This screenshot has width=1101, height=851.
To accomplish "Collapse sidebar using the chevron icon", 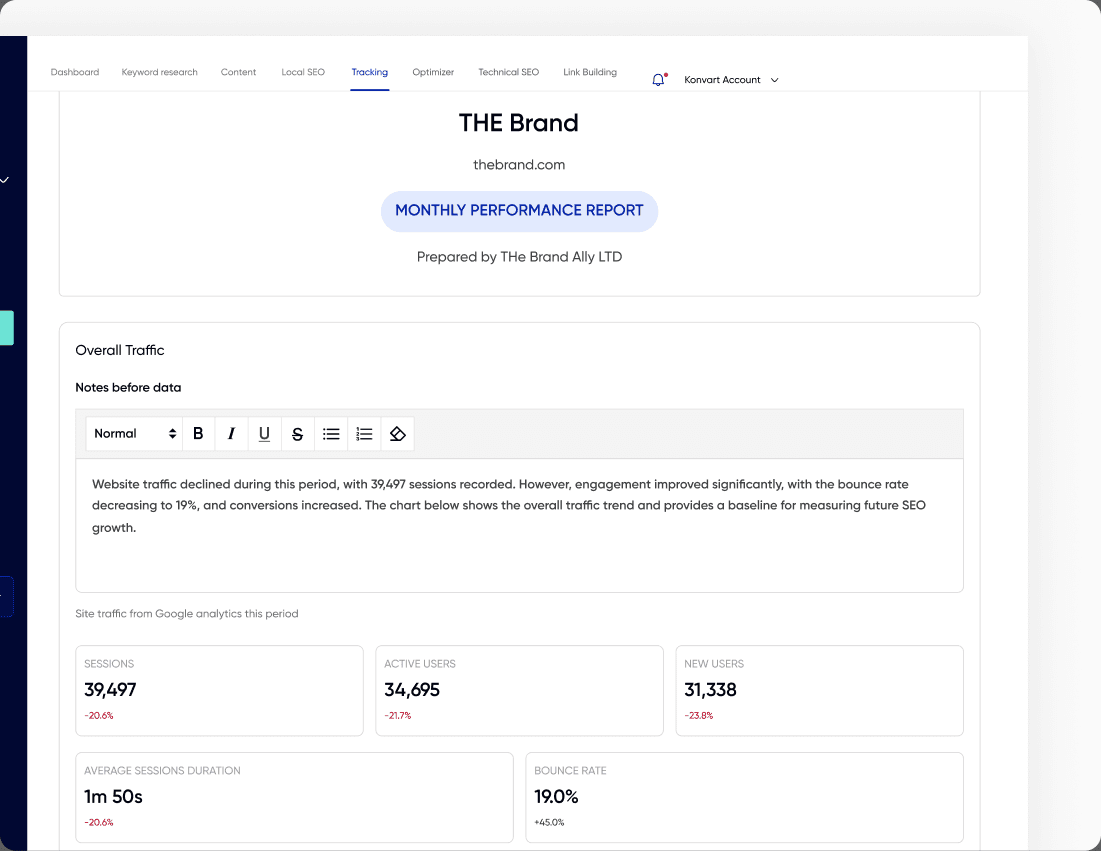I will (5, 180).
